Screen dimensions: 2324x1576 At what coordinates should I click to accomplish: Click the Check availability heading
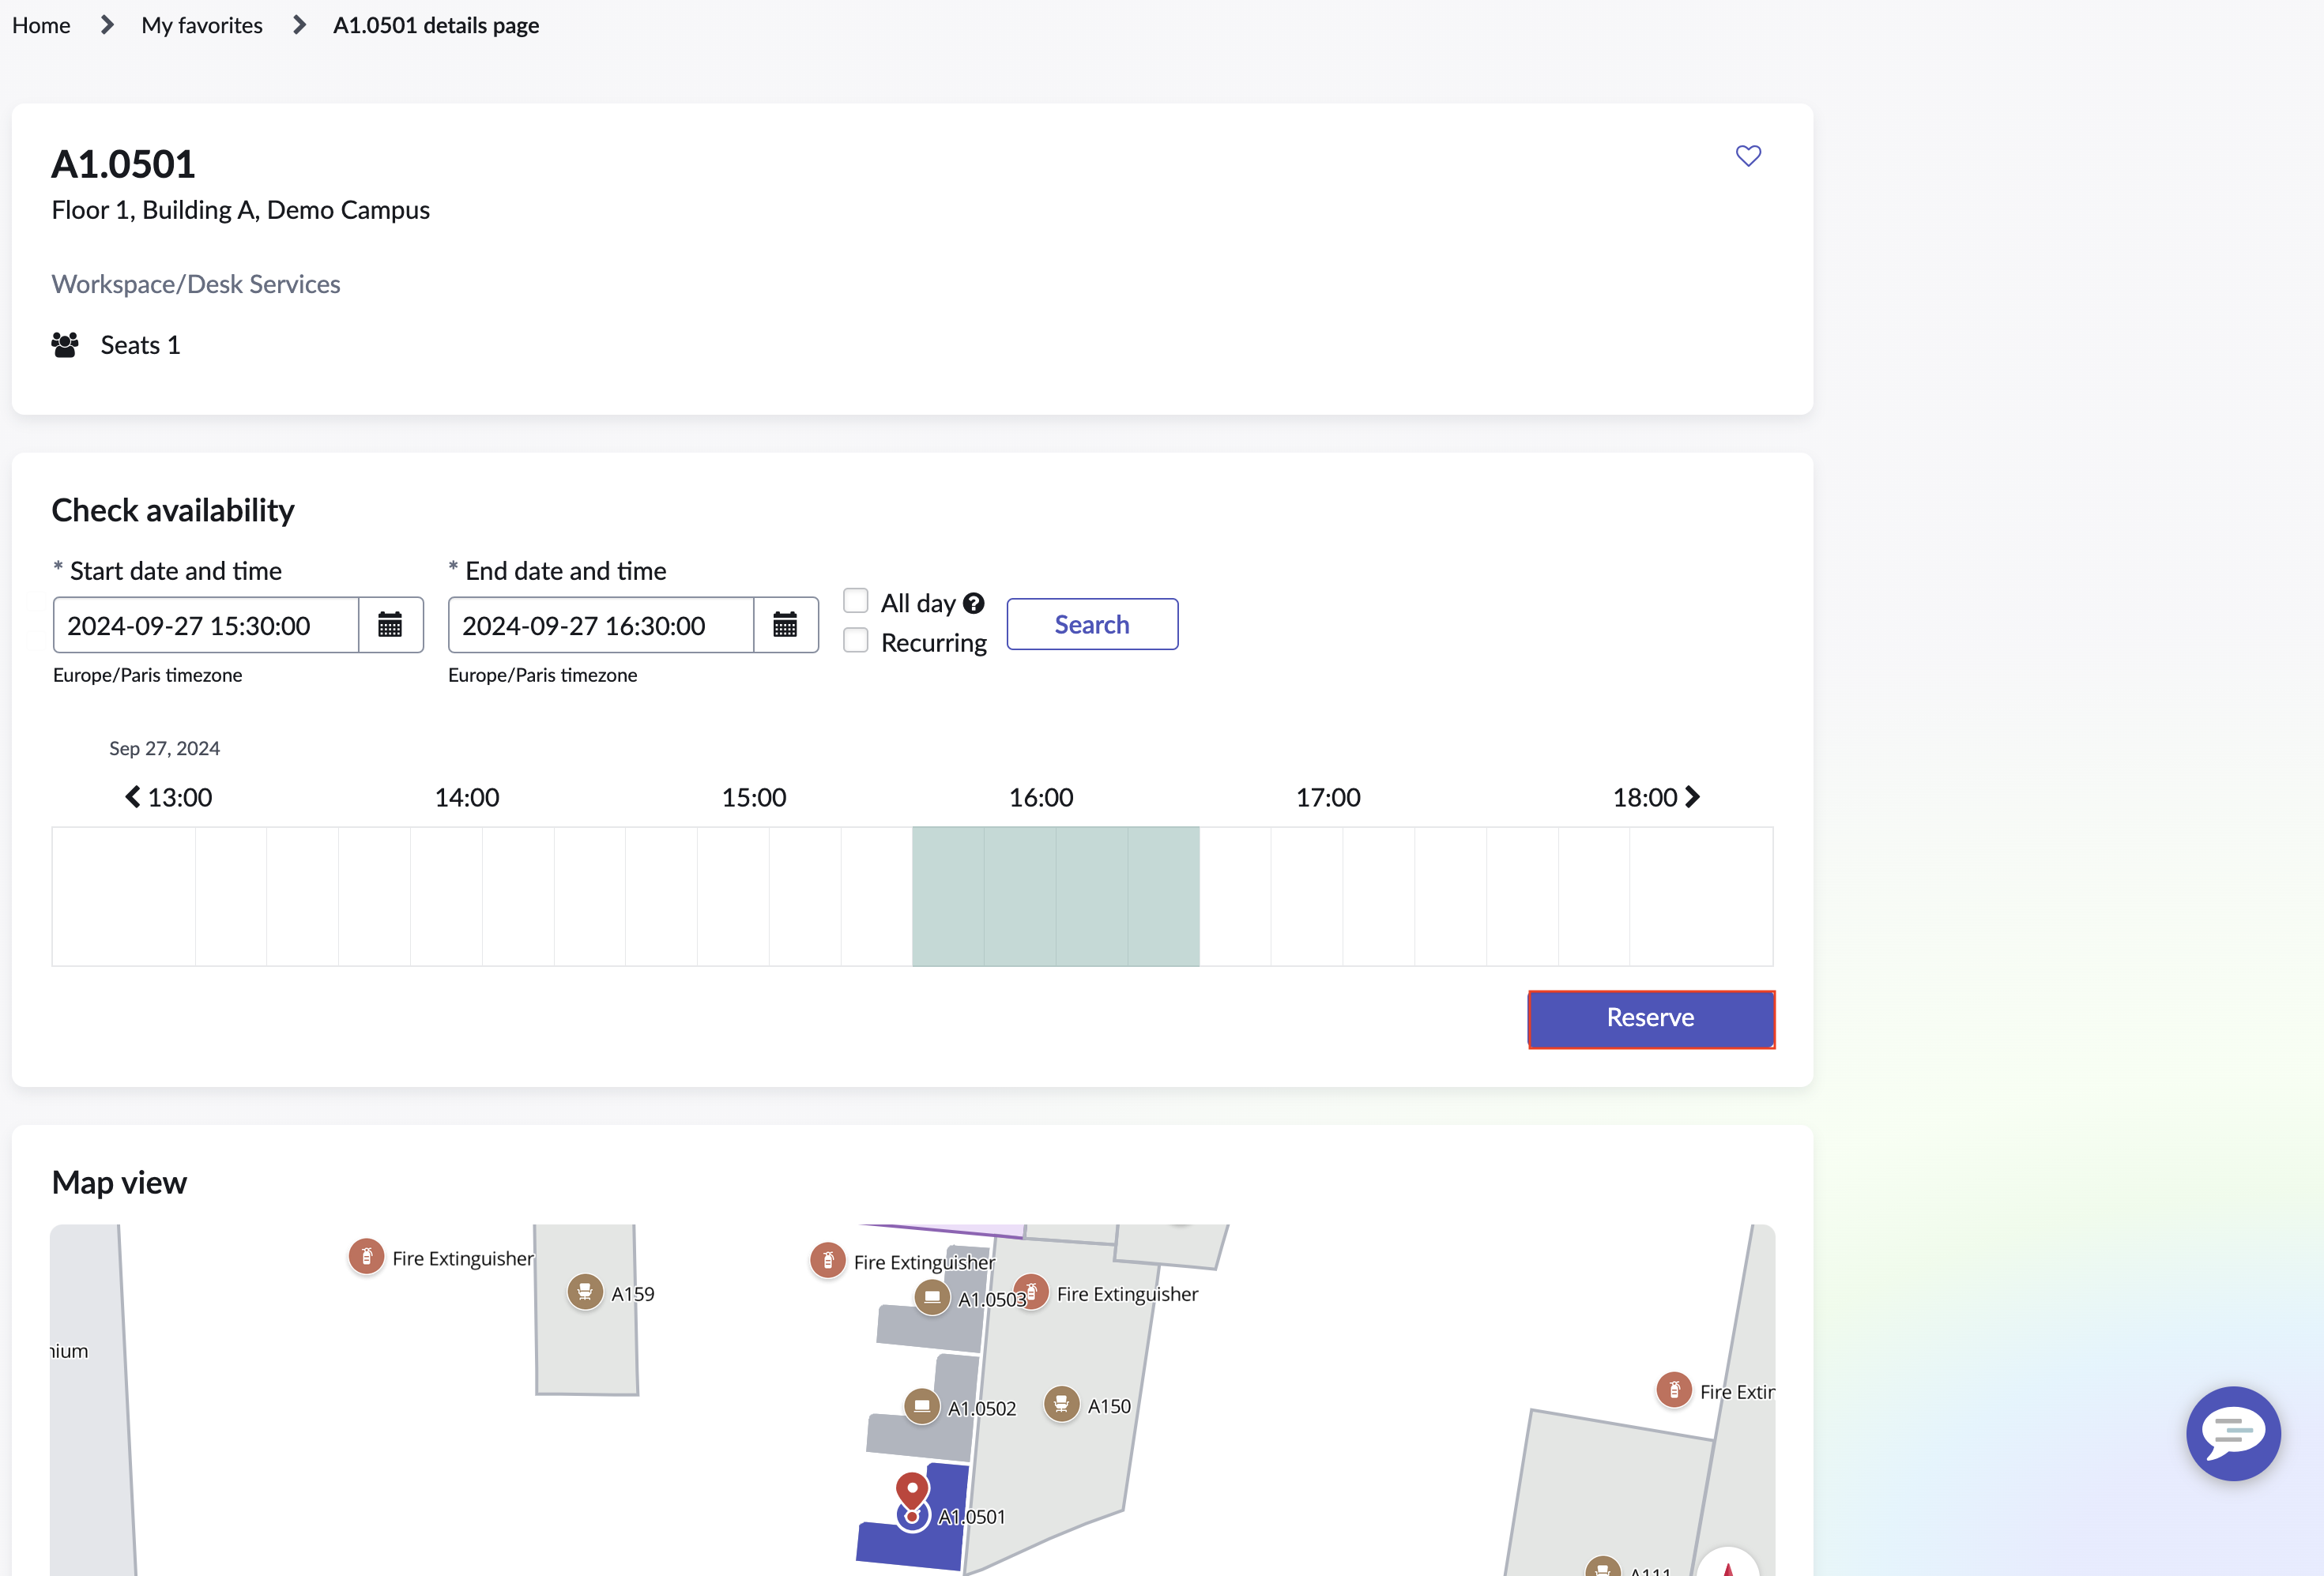[x=173, y=510]
